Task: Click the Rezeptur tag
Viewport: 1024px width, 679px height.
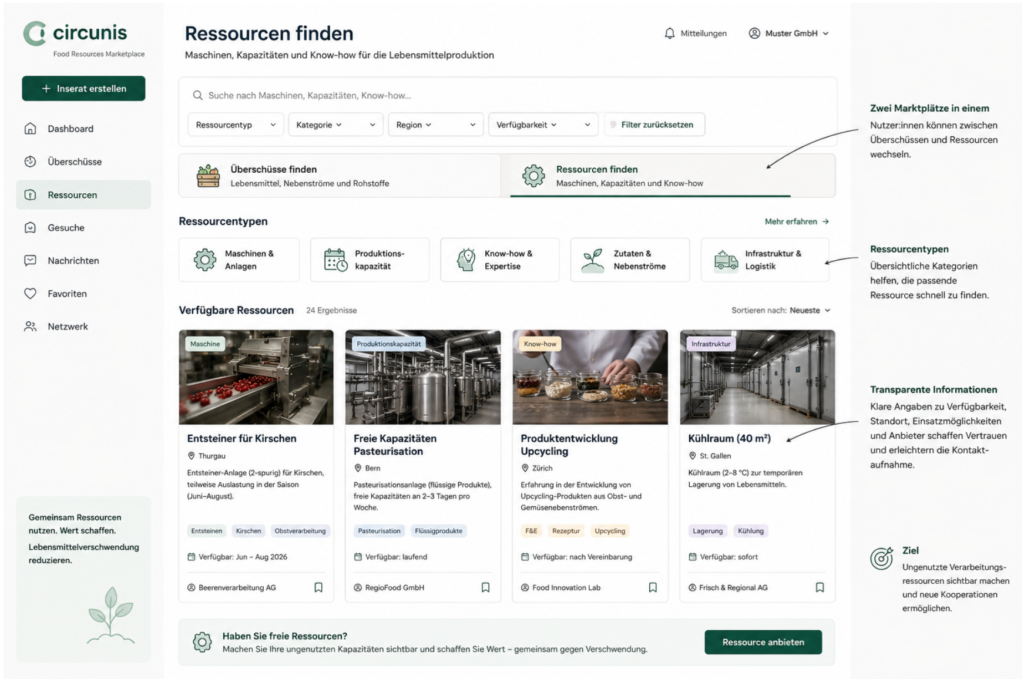Action: pyautogui.click(x=566, y=531)
